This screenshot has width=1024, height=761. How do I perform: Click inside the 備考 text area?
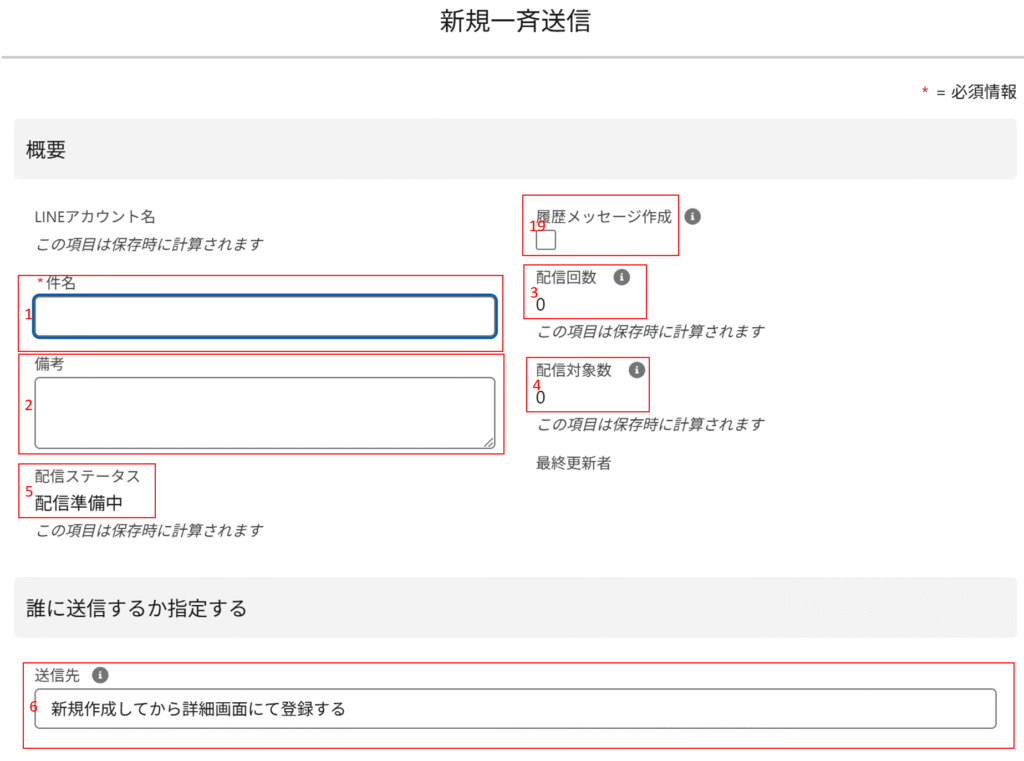(265, 412)
